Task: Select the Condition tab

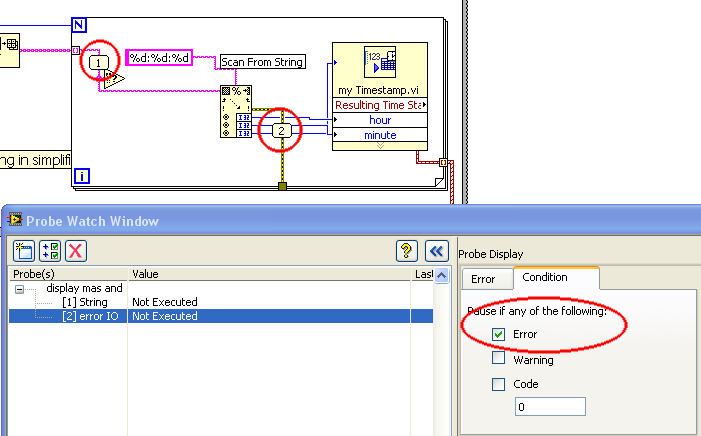Action: 556,277
